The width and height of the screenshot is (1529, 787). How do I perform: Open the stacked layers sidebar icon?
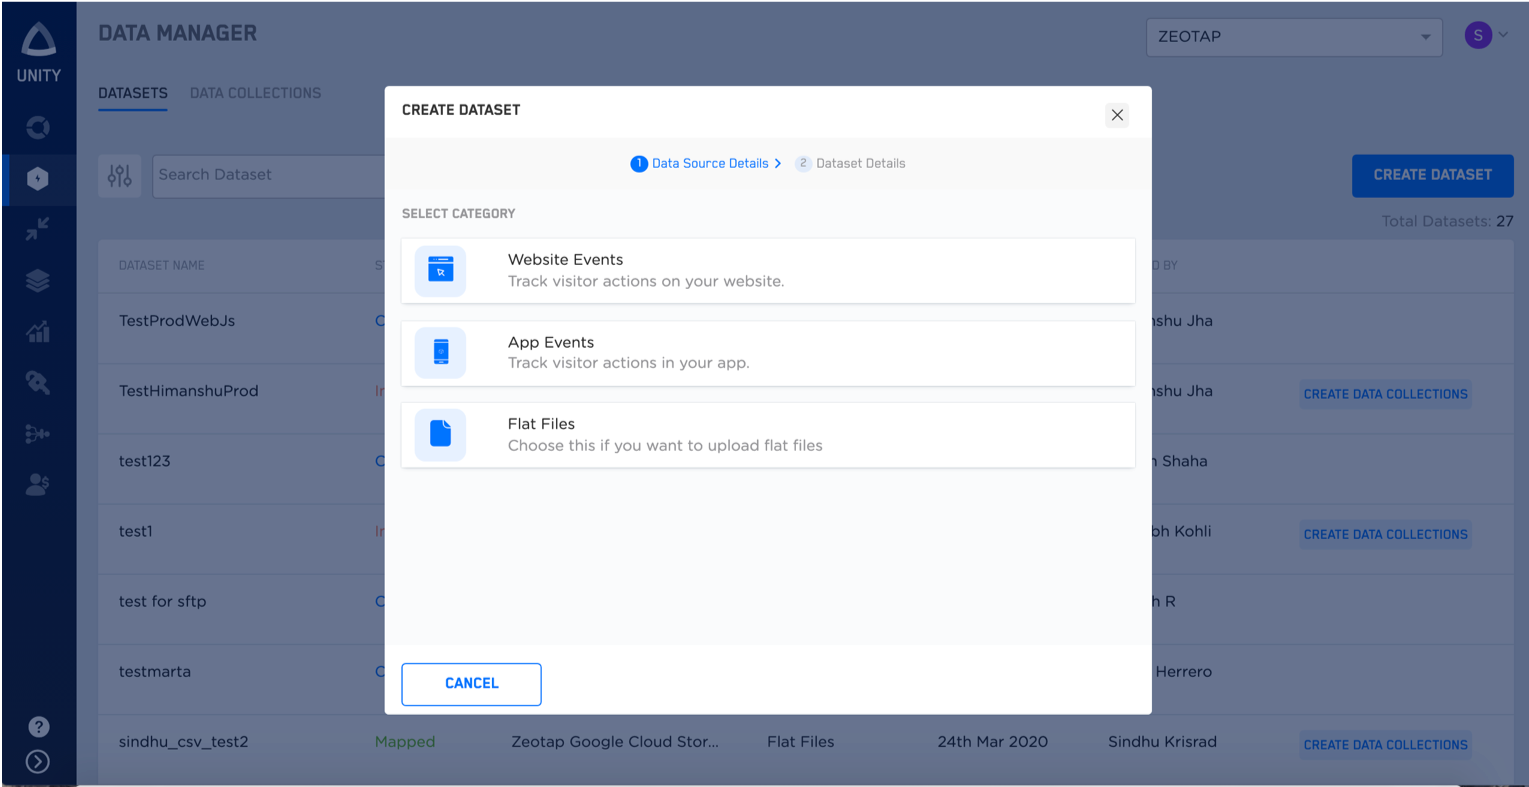click(x=38, y=281)
